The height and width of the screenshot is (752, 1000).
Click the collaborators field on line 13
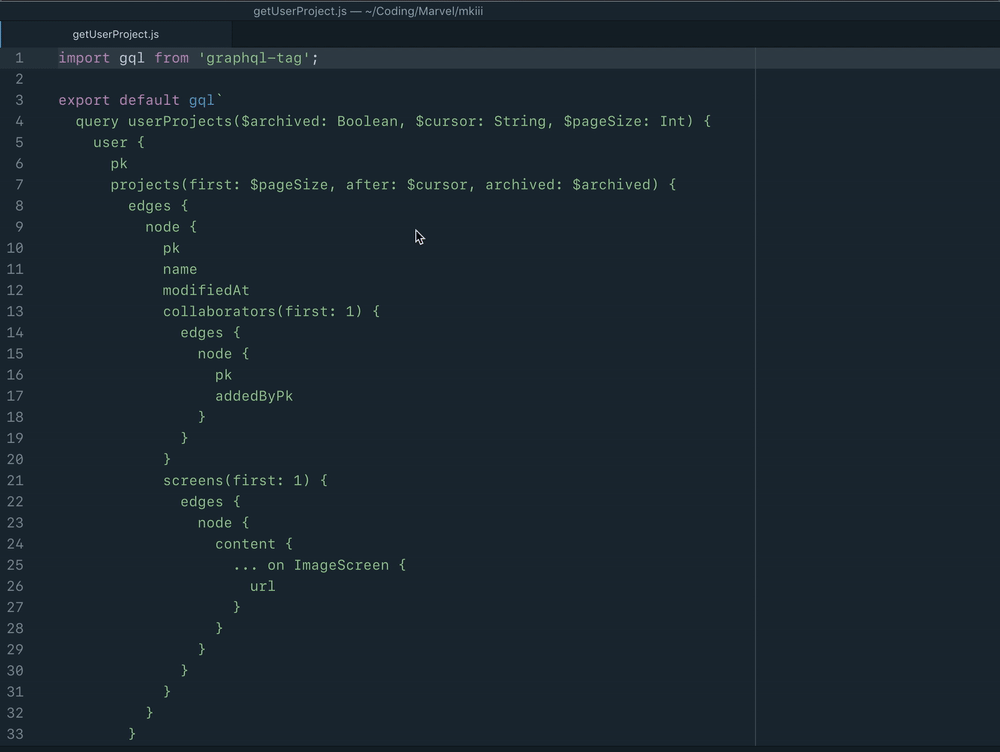[x=219, y=311]
